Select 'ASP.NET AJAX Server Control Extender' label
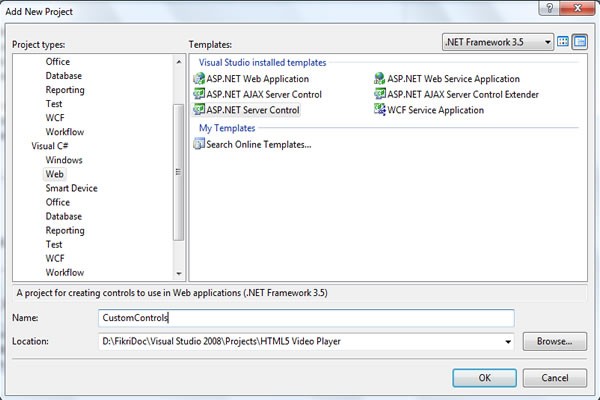The image size is (600, 400). click(463, 95)
